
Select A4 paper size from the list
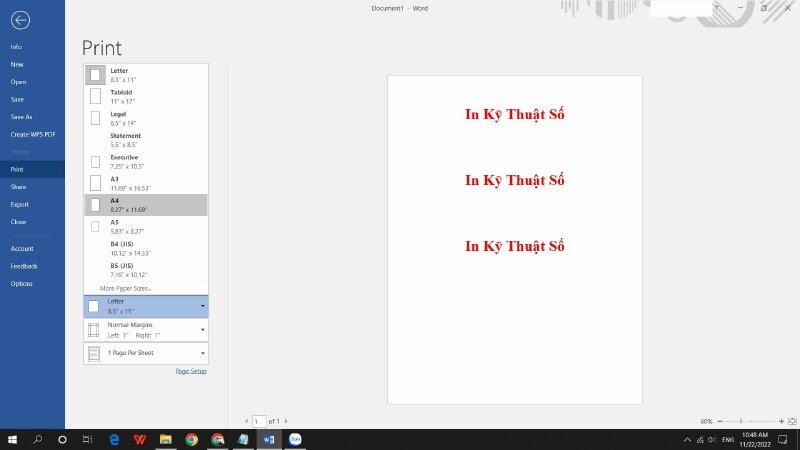pyautogui.click(x=146, y=204)
